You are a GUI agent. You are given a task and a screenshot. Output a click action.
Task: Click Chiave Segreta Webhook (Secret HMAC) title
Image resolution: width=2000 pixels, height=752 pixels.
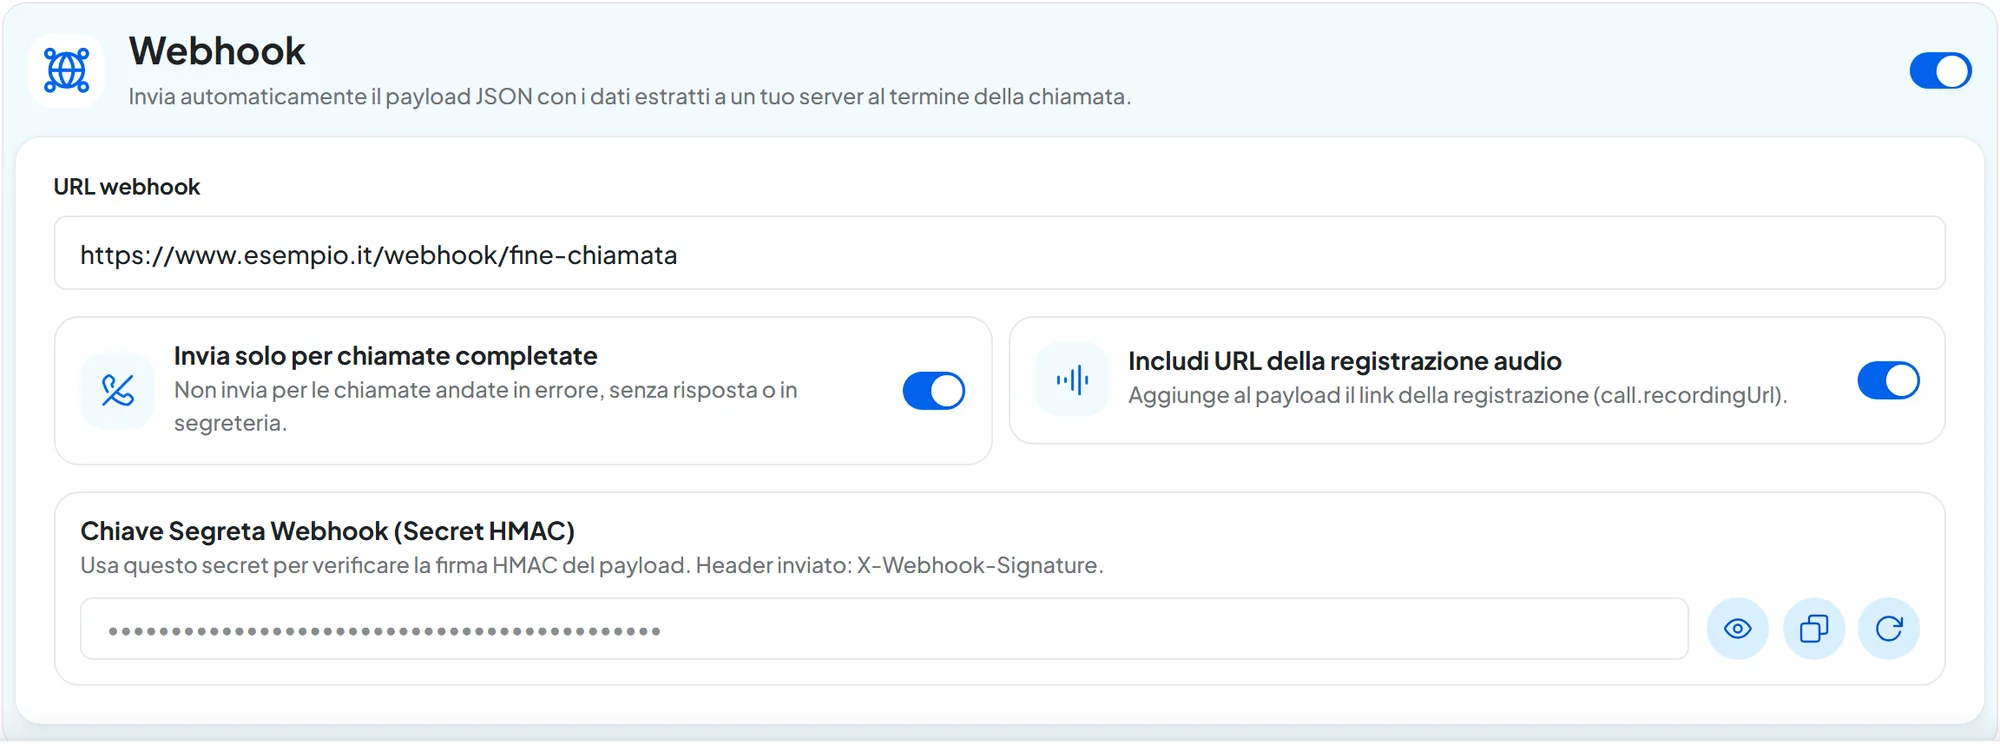coord(328,531)
